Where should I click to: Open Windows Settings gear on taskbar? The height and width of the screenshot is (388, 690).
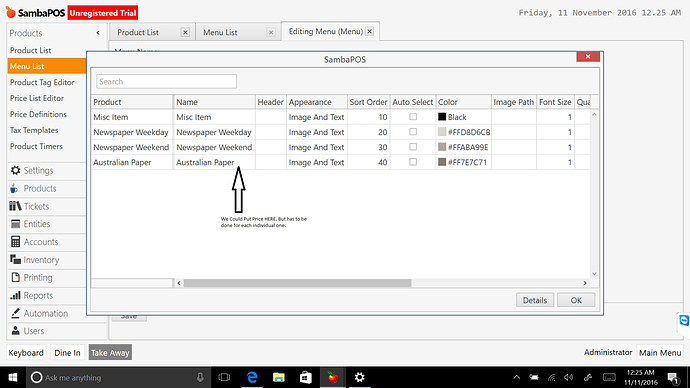(x=360, y=377)
